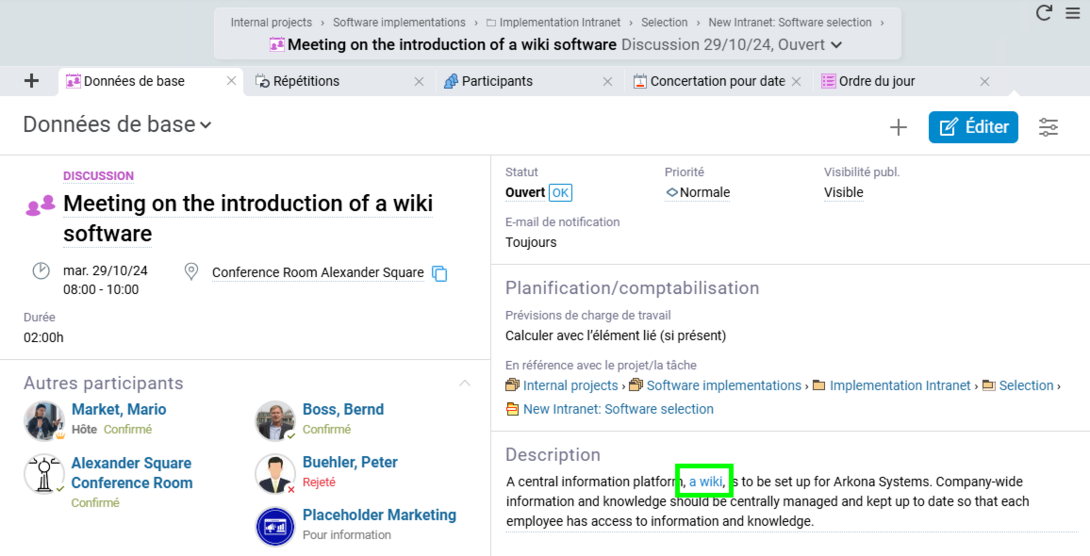Open Market, Mario participant profile
The image size is (1090, 556).
(x=119, y=409)
